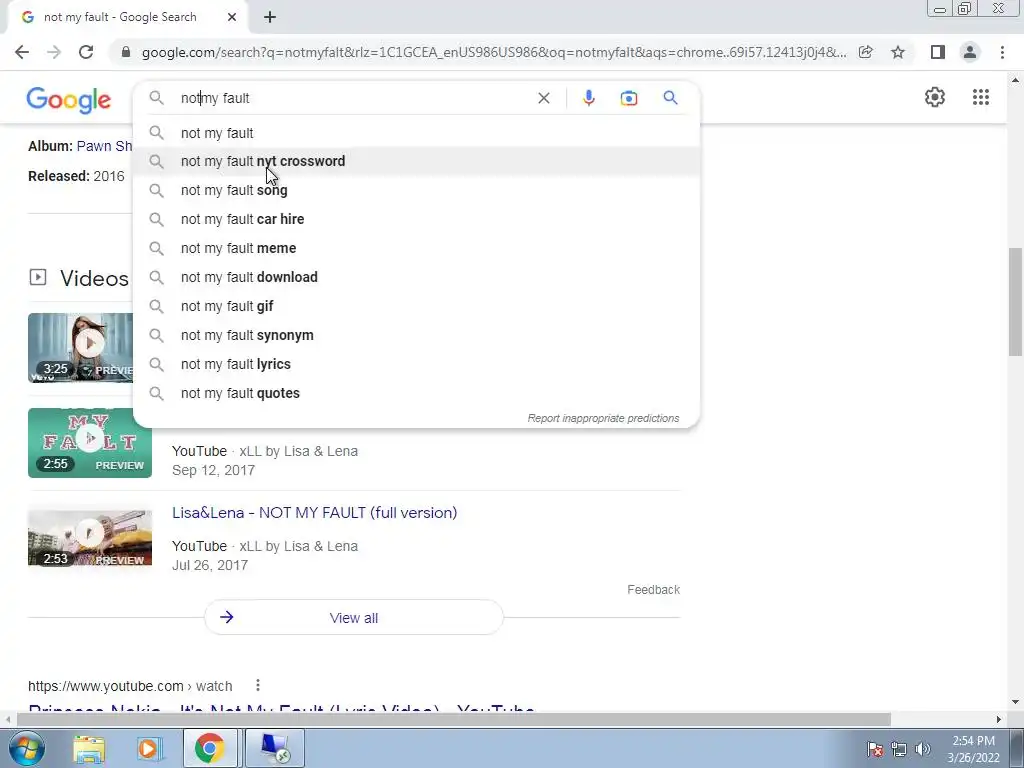Select suggestion 'not my fault lyrics'
1024x768 pixels.
point(416,364)
